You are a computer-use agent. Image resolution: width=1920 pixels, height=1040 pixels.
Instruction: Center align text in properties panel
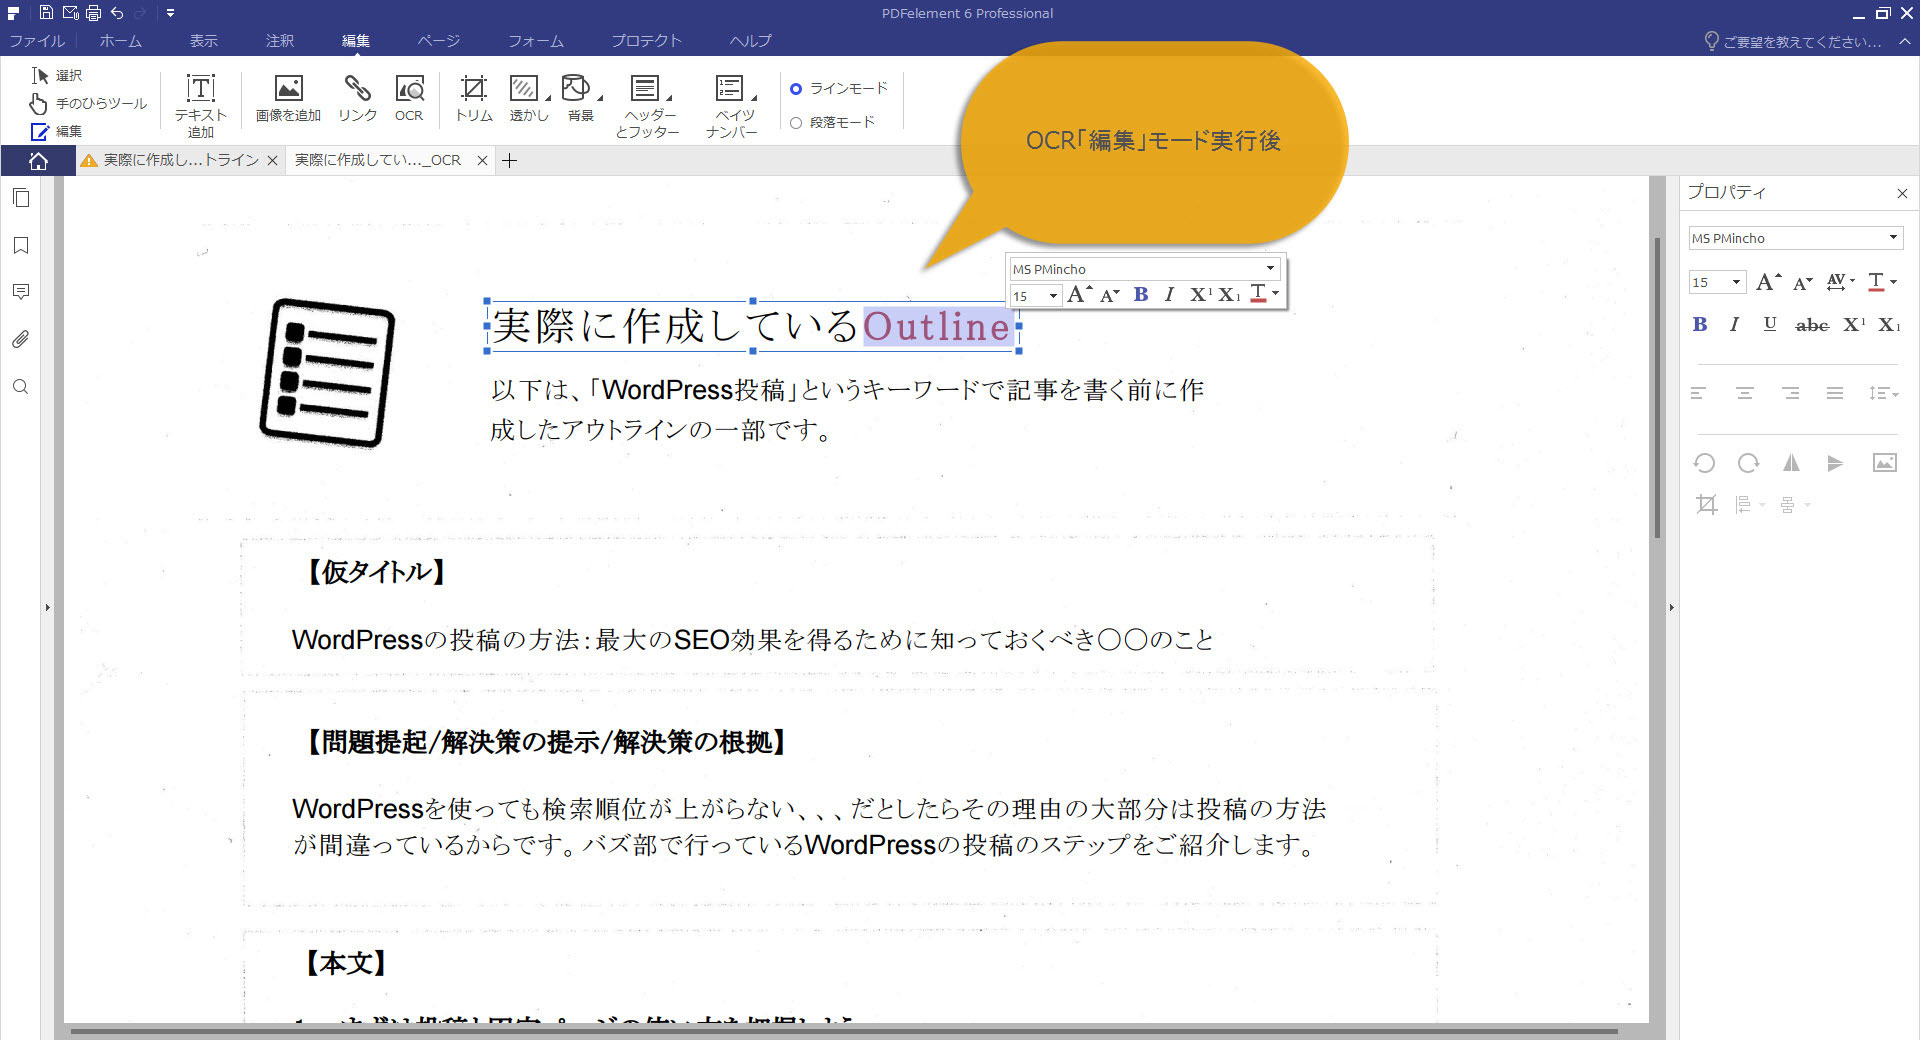[1745, 393]
